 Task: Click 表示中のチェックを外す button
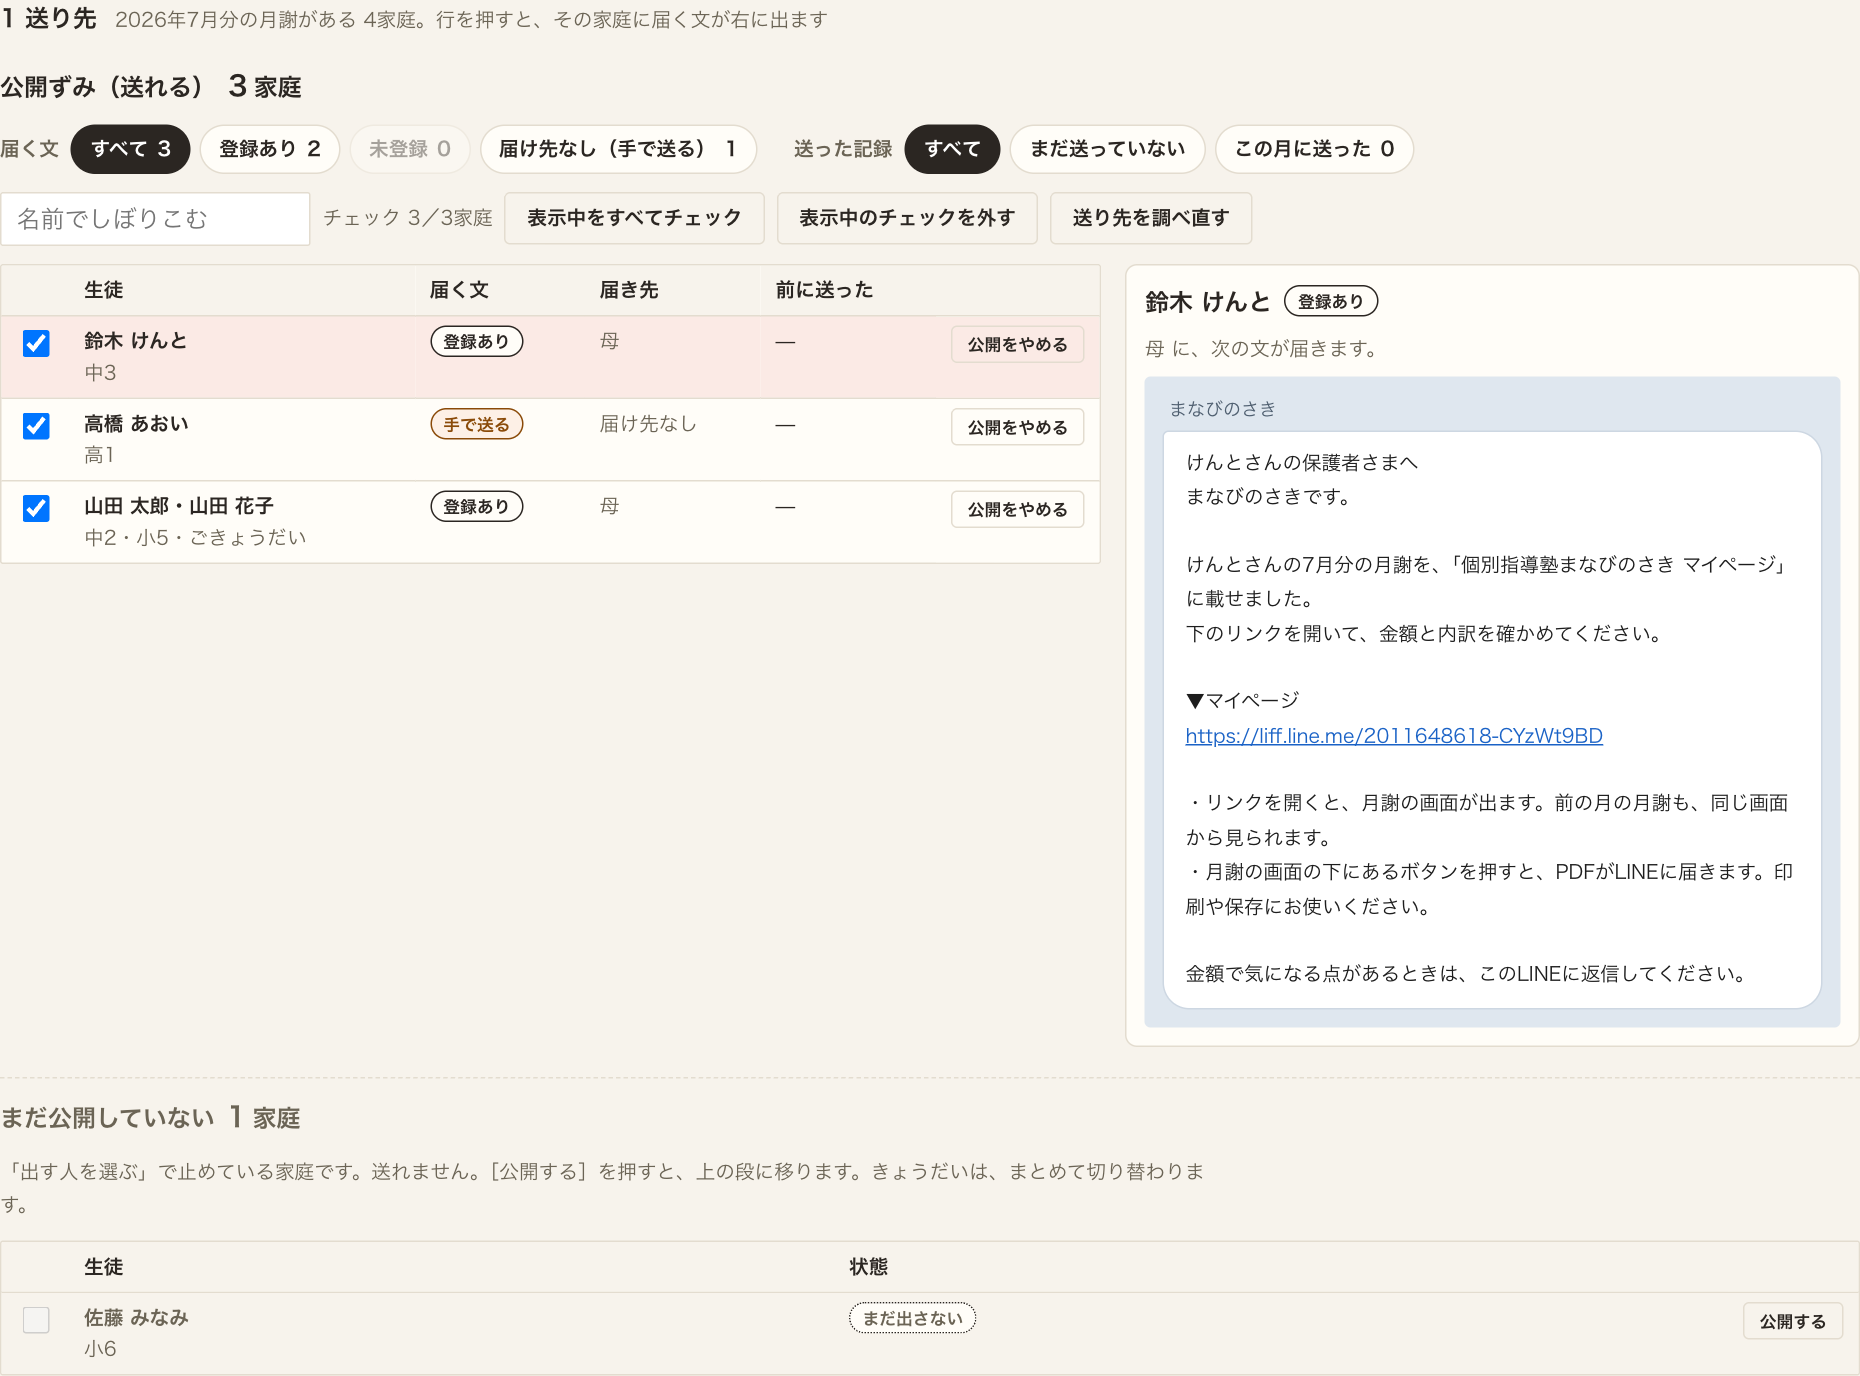click(907, 218)
